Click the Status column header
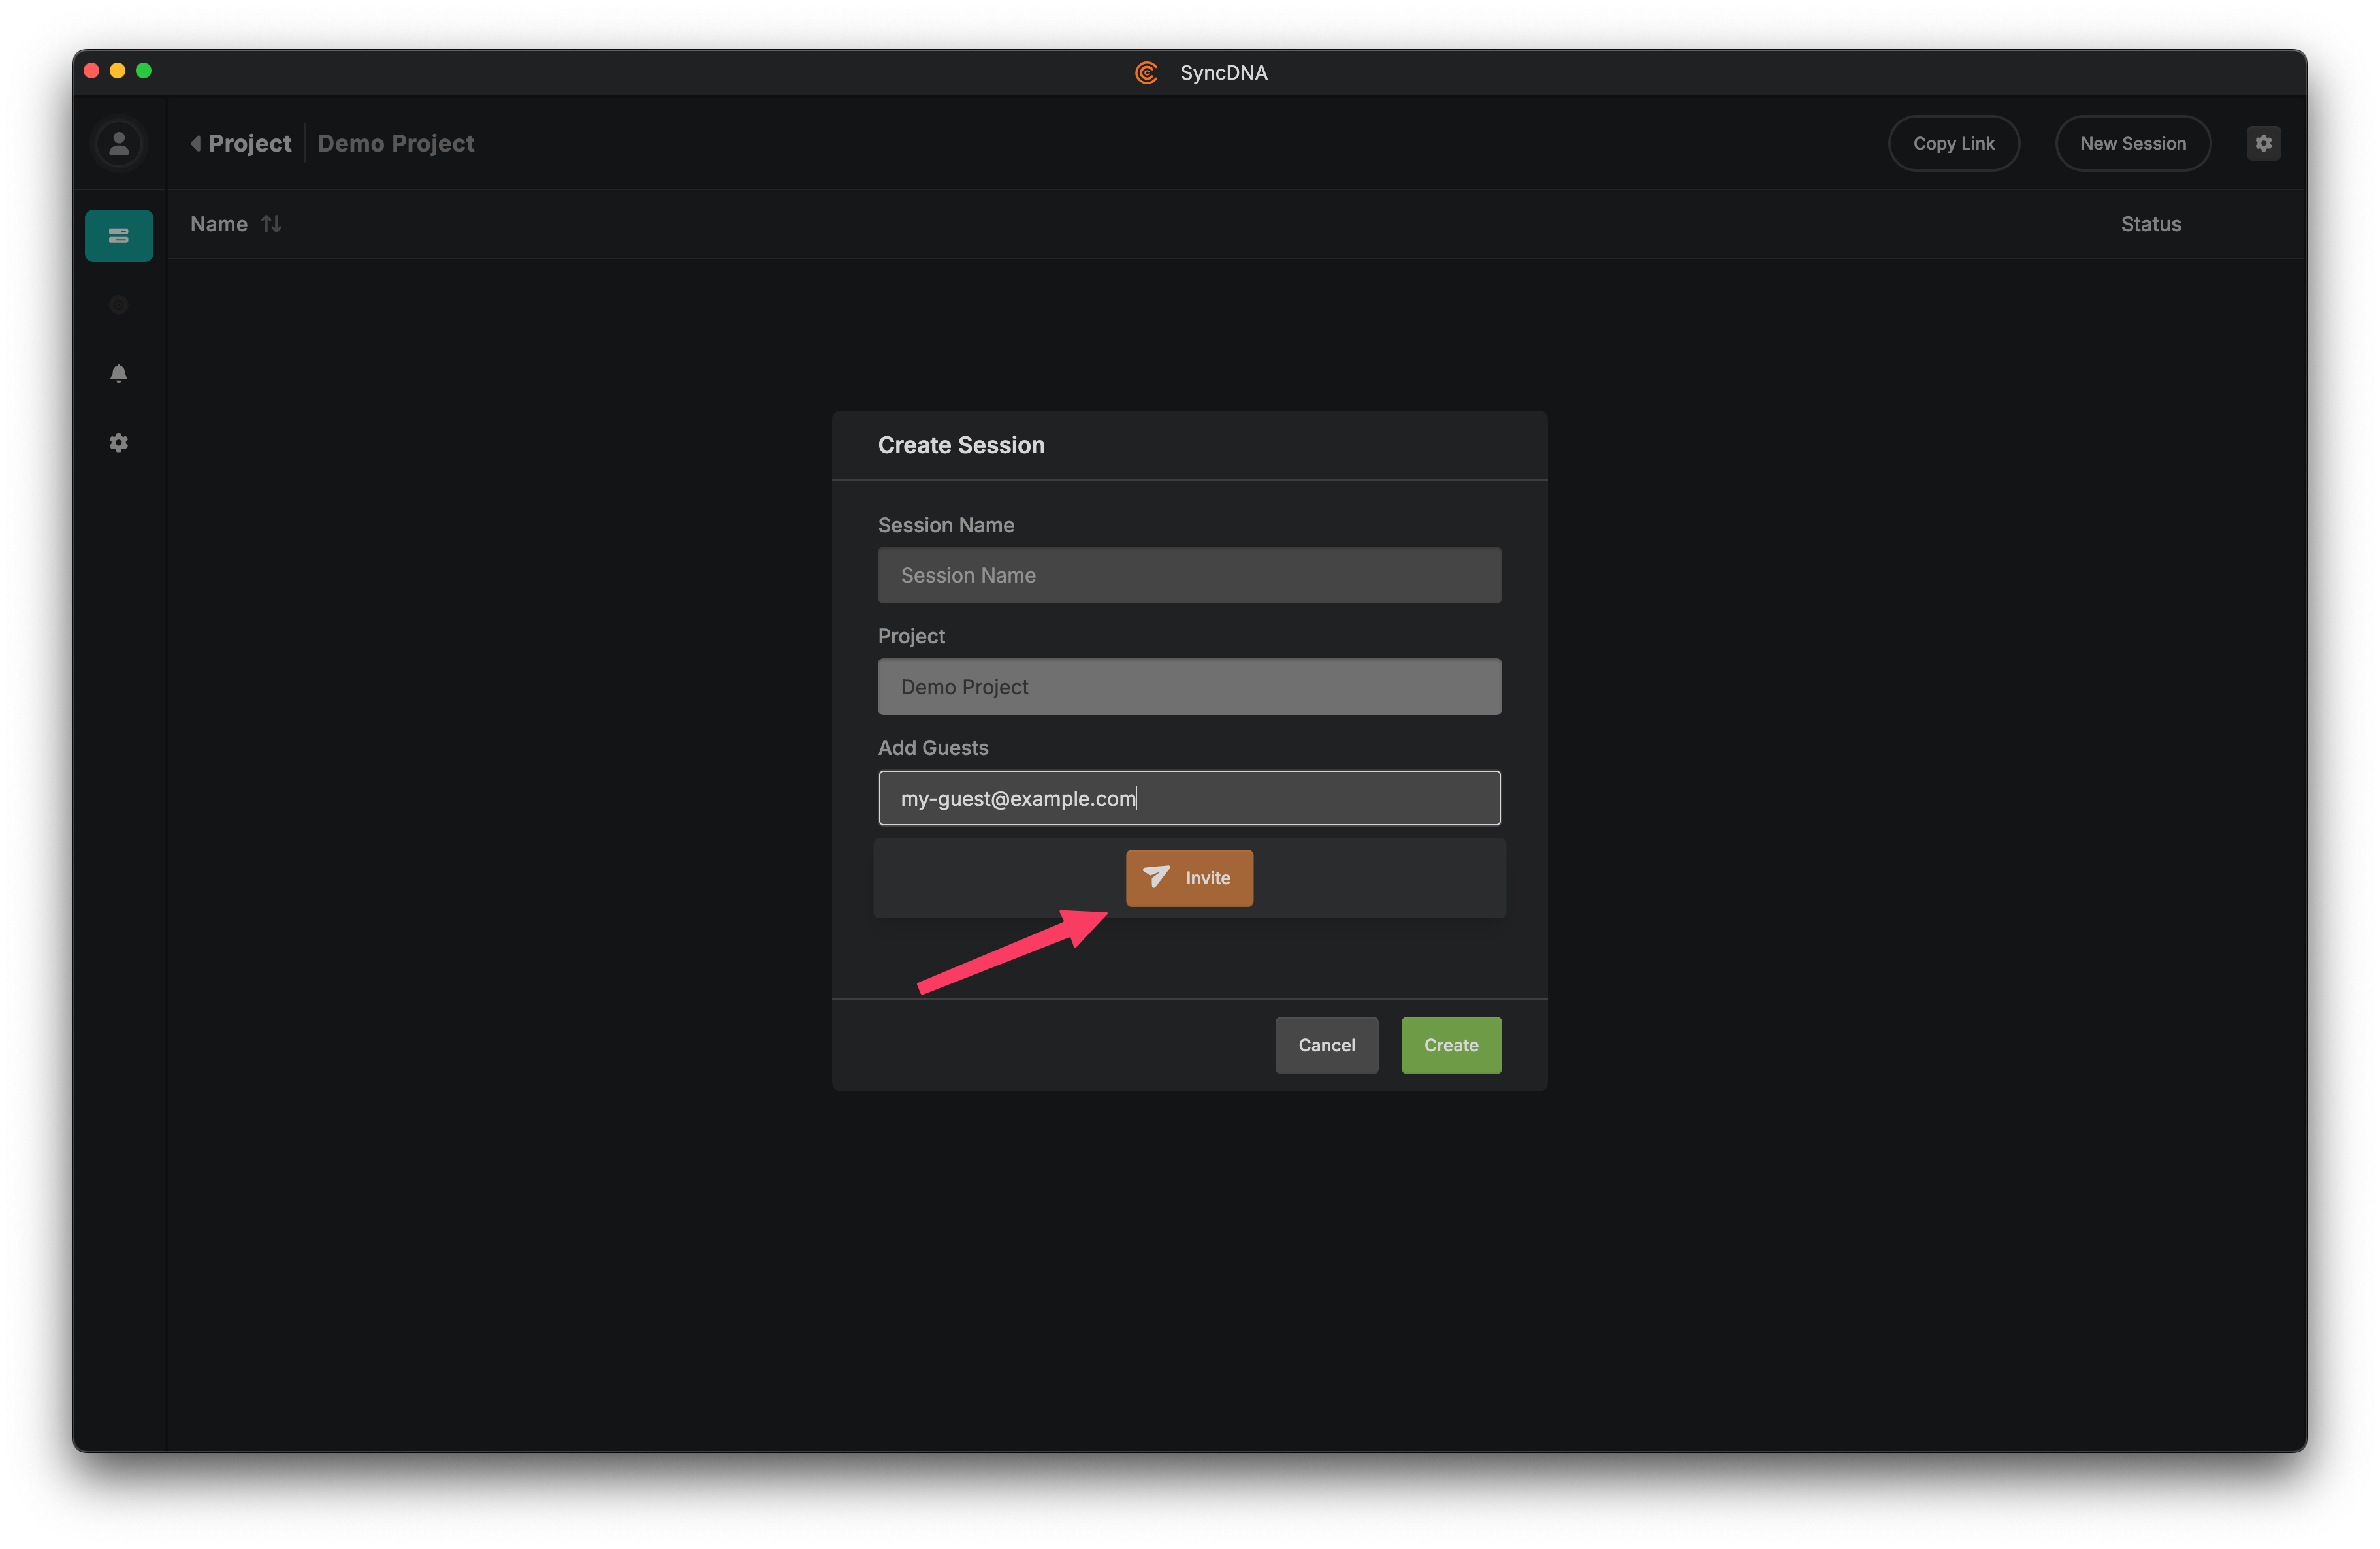The width and height of the screenshot is (2380, 1549). 2150,224
